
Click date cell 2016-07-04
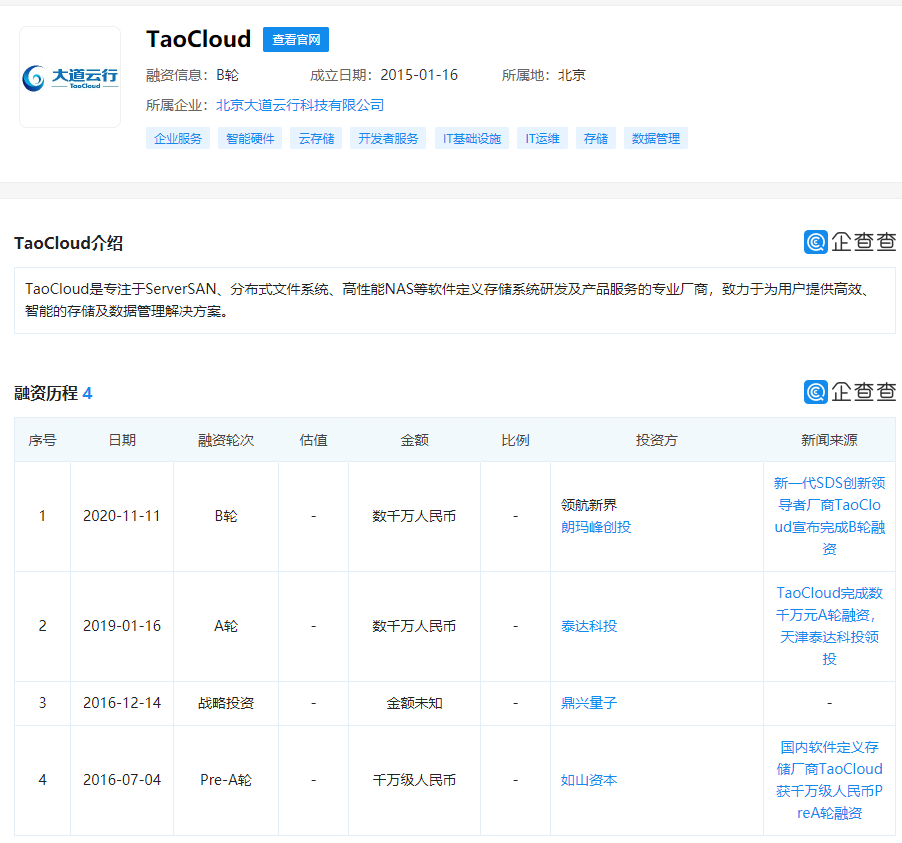[121, 780]
